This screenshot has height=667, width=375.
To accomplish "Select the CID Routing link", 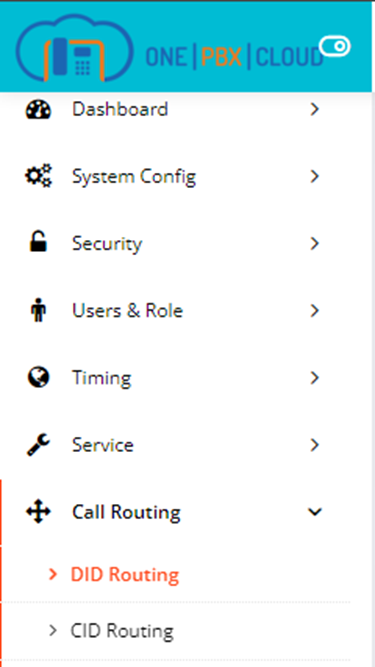I will 122,630.
